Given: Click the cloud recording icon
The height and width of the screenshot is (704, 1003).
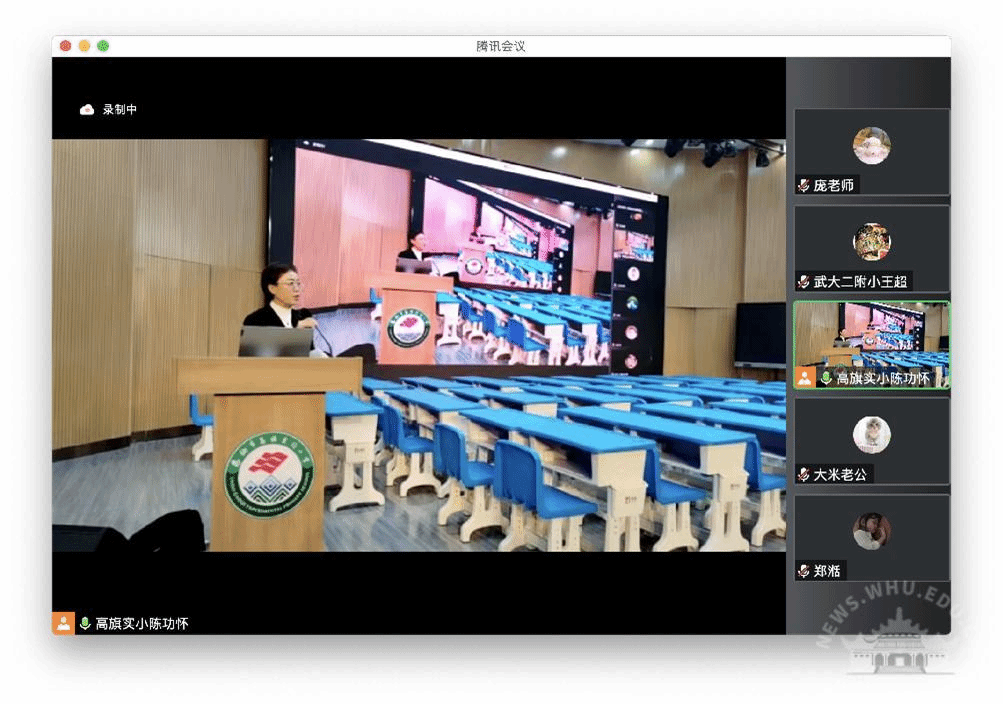Looking at the screenshot, I should tap(87, 110).
